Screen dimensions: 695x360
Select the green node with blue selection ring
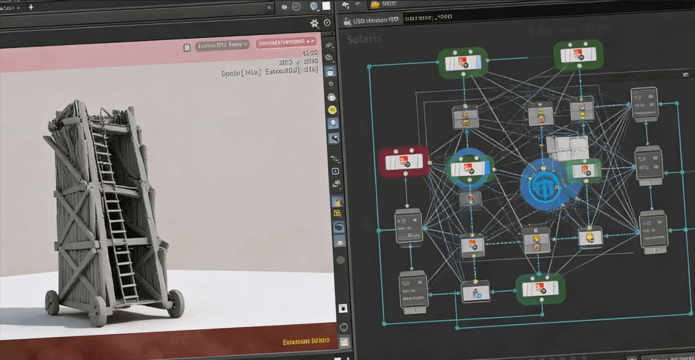(469, 169)
